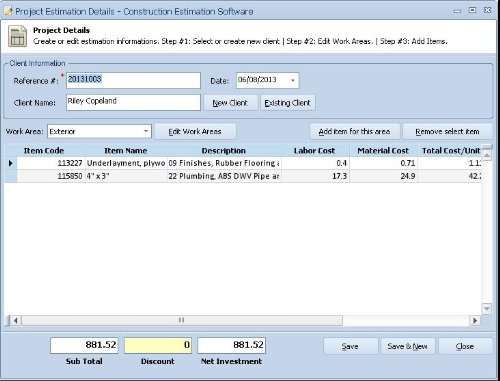This screenshot has height=381, width=500.
Task: Click the 'Underlayment, plywo' item name cell
Action: point(126,163)
